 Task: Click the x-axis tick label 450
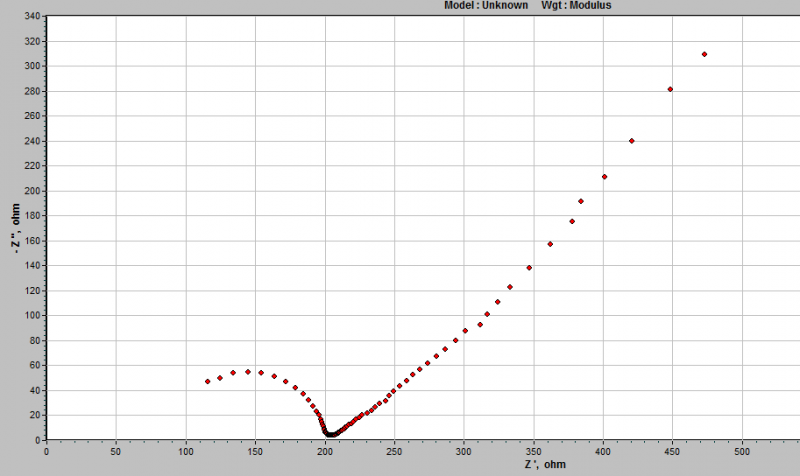[x=672, y=452]
